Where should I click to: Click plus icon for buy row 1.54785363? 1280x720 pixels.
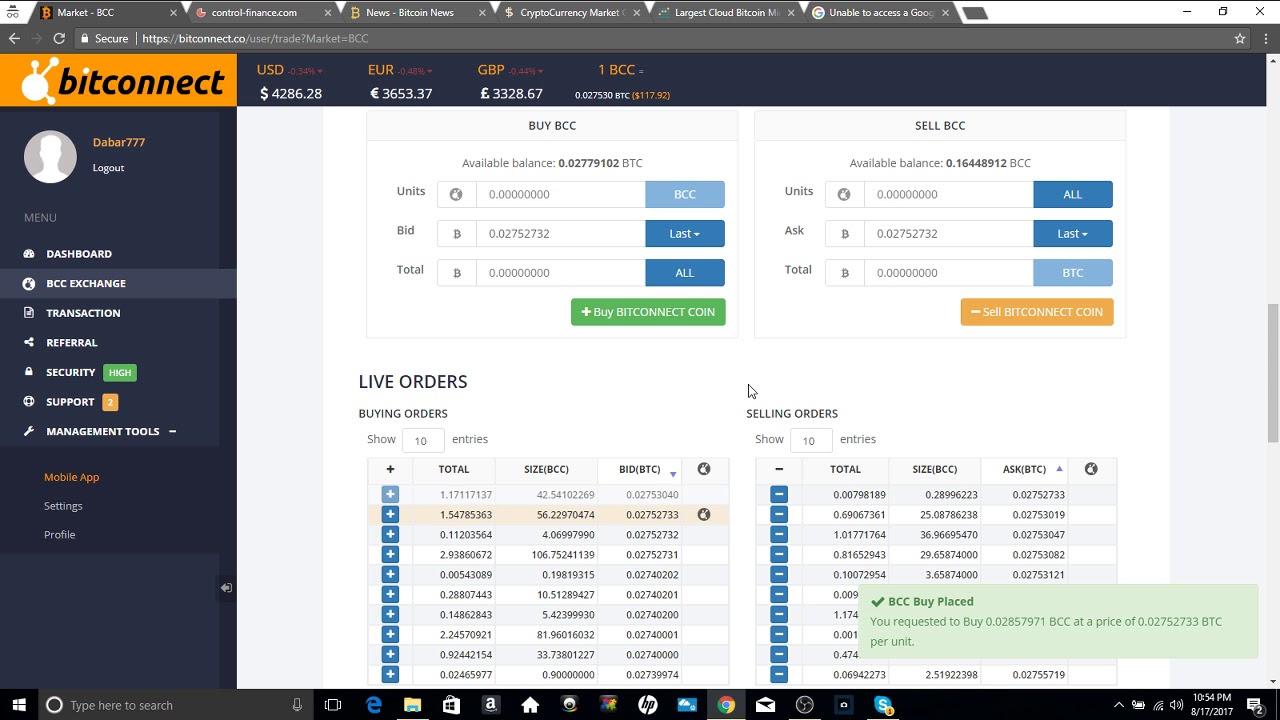pyautogui.click(x=390, y=514)
